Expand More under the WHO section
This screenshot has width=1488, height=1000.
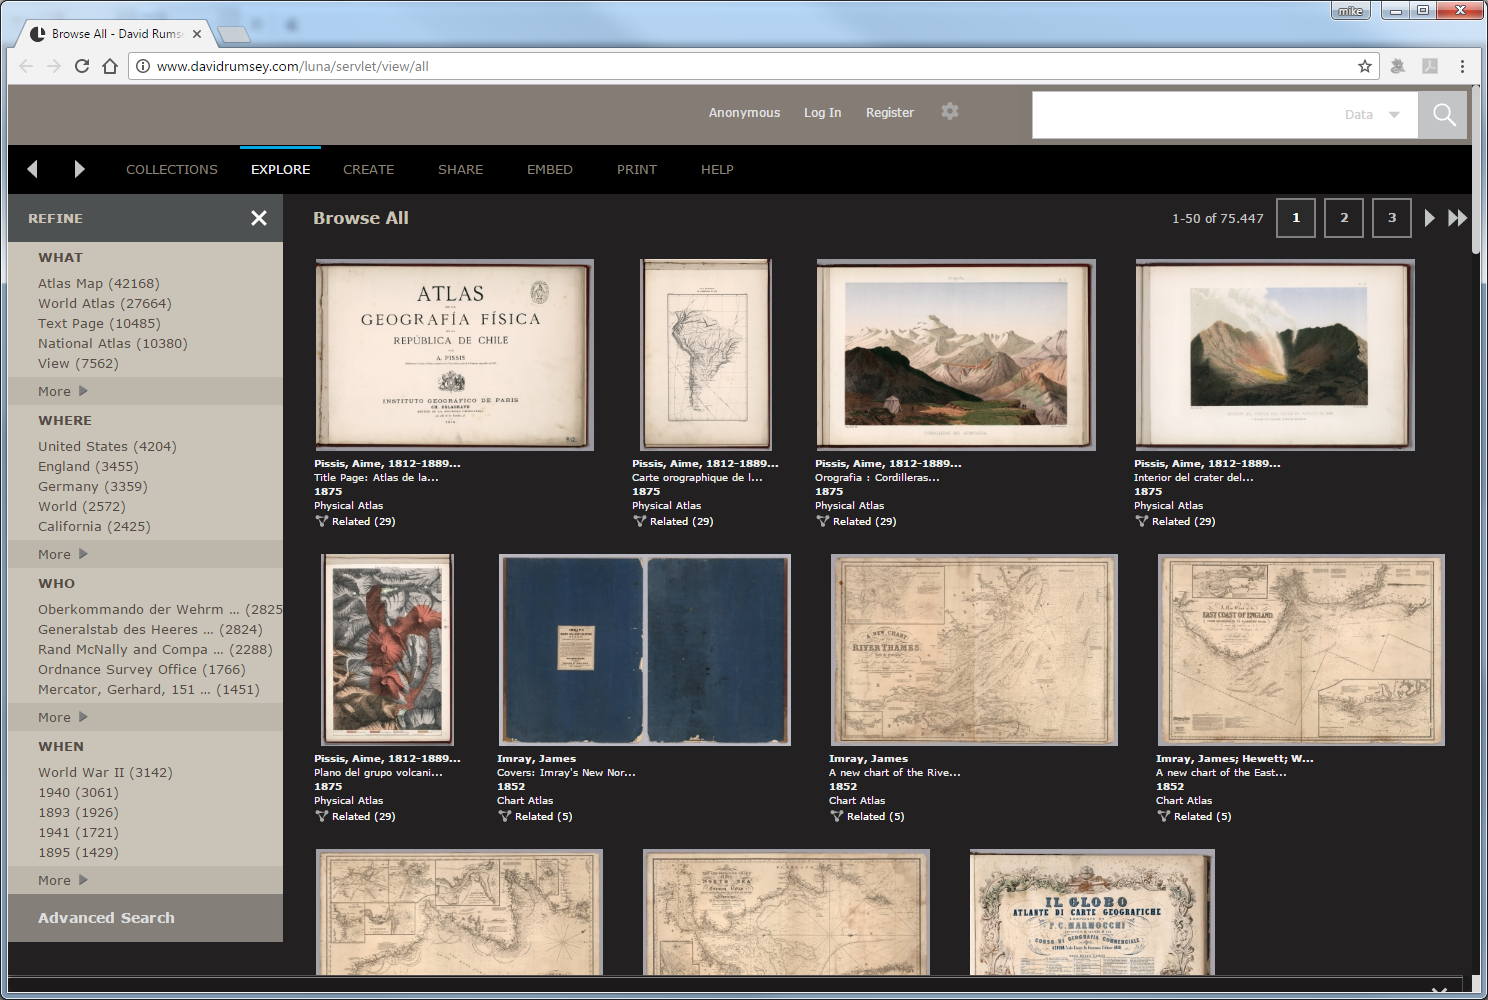pos(62,717)
